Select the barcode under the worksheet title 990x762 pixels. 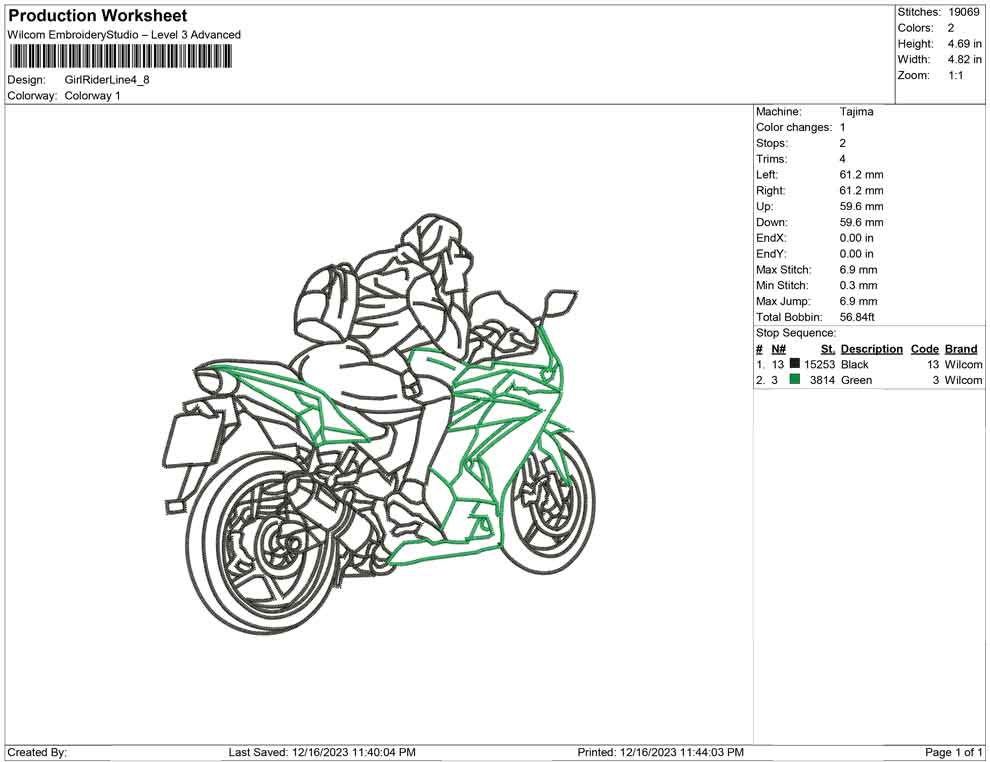119,57
